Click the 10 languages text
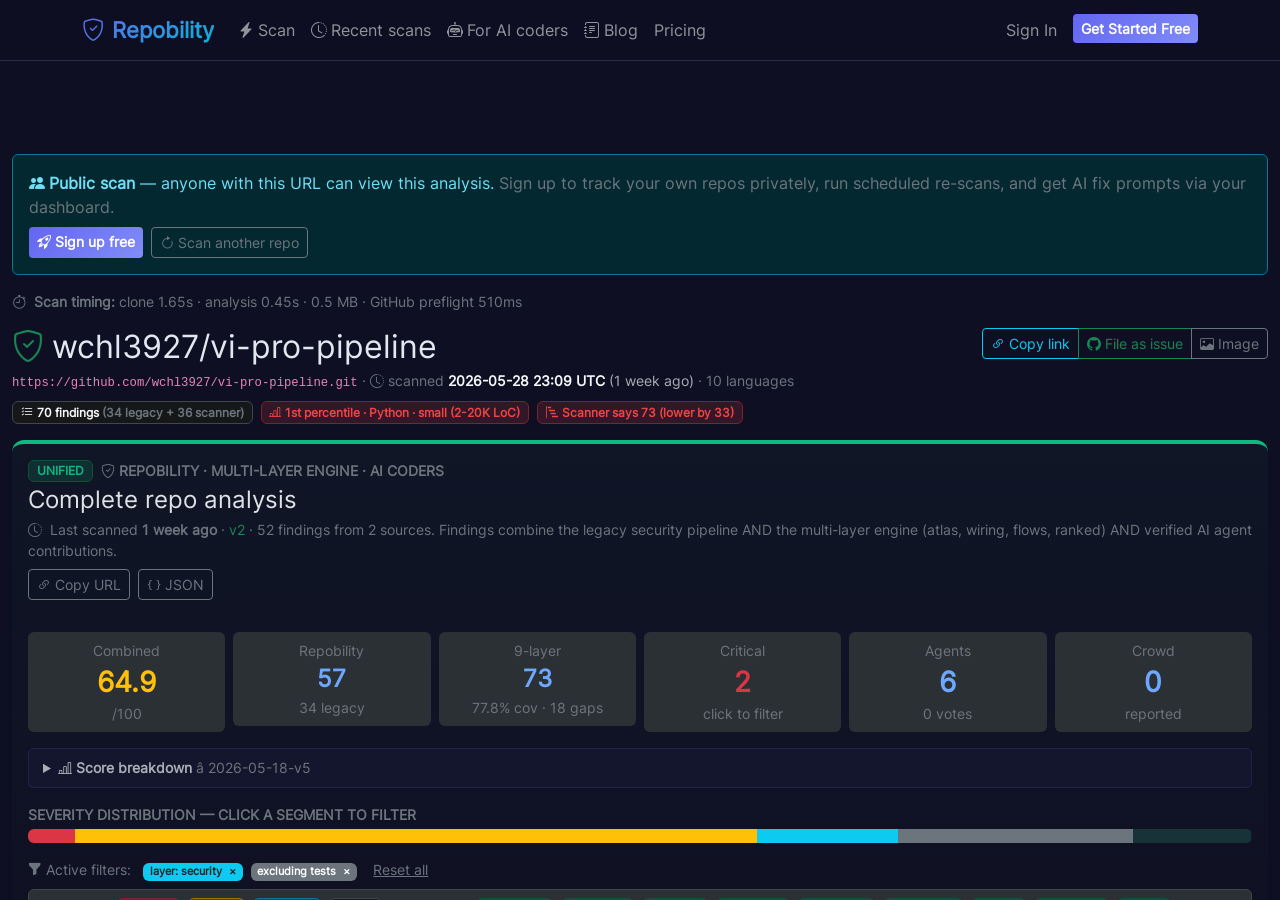Viewport: 1280px width, 900px height. [x=750, y=381]
